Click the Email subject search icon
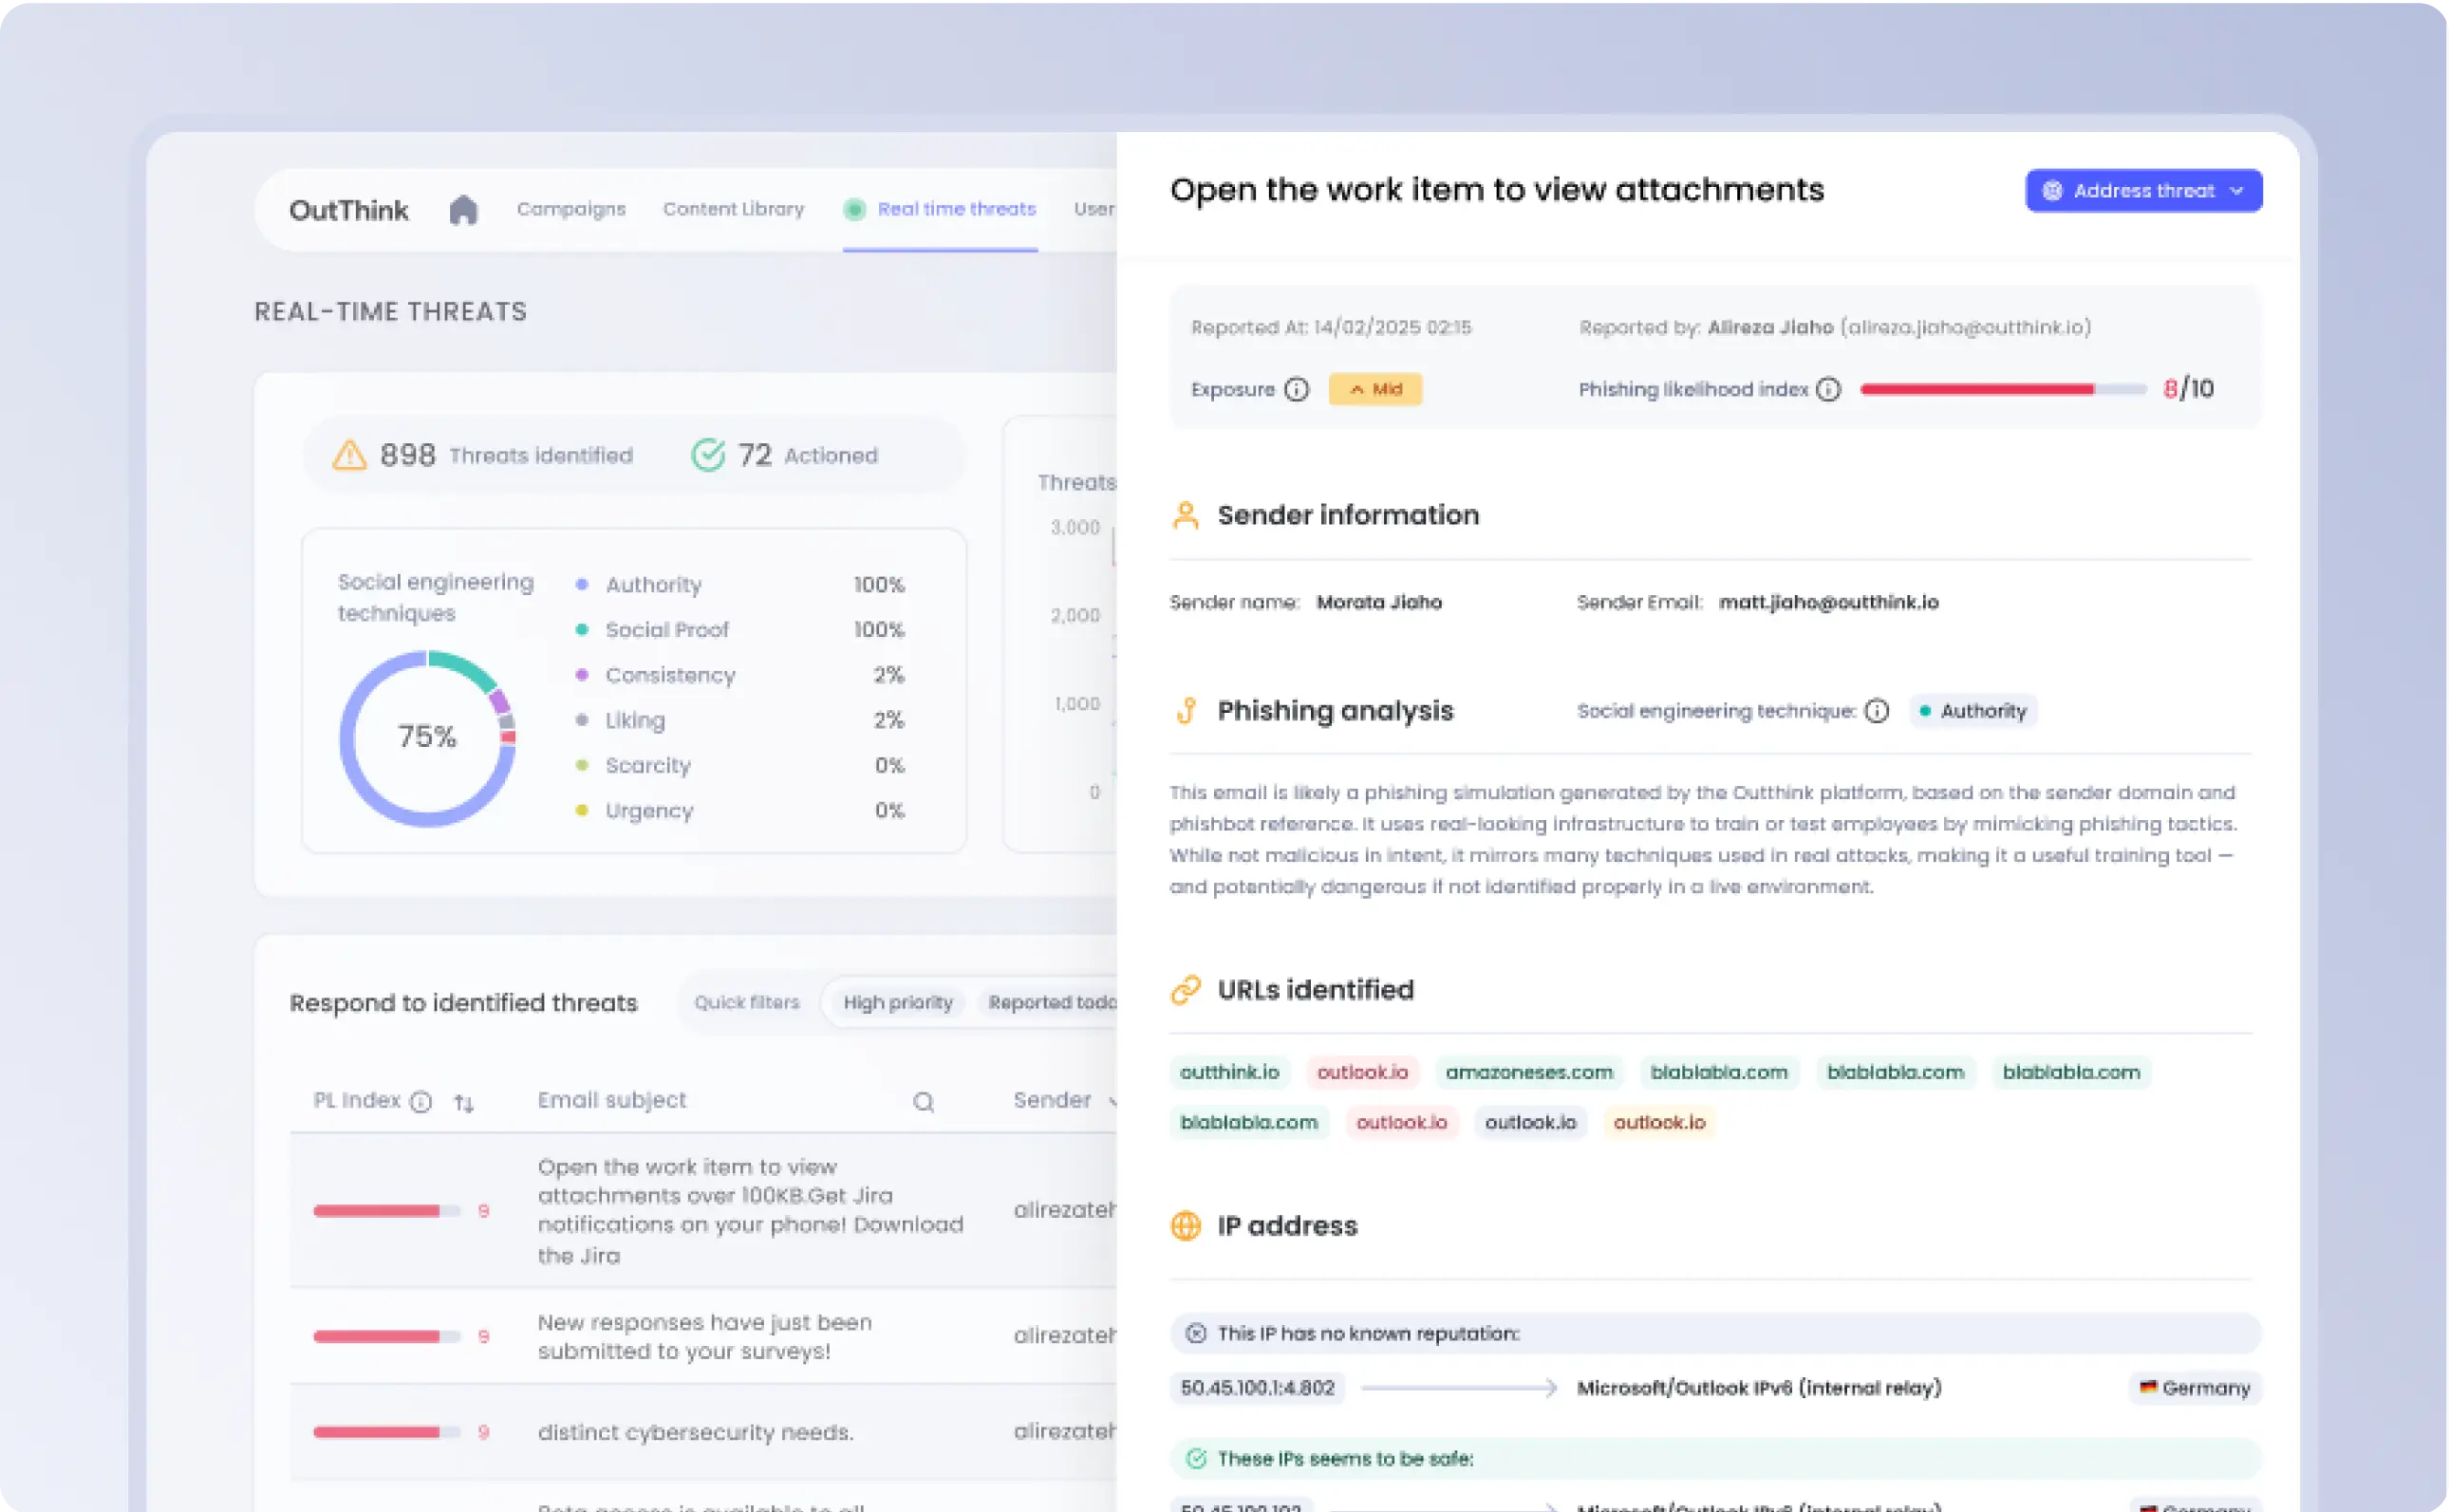Viewport: 2449px width, 1512px height. 923,1101
